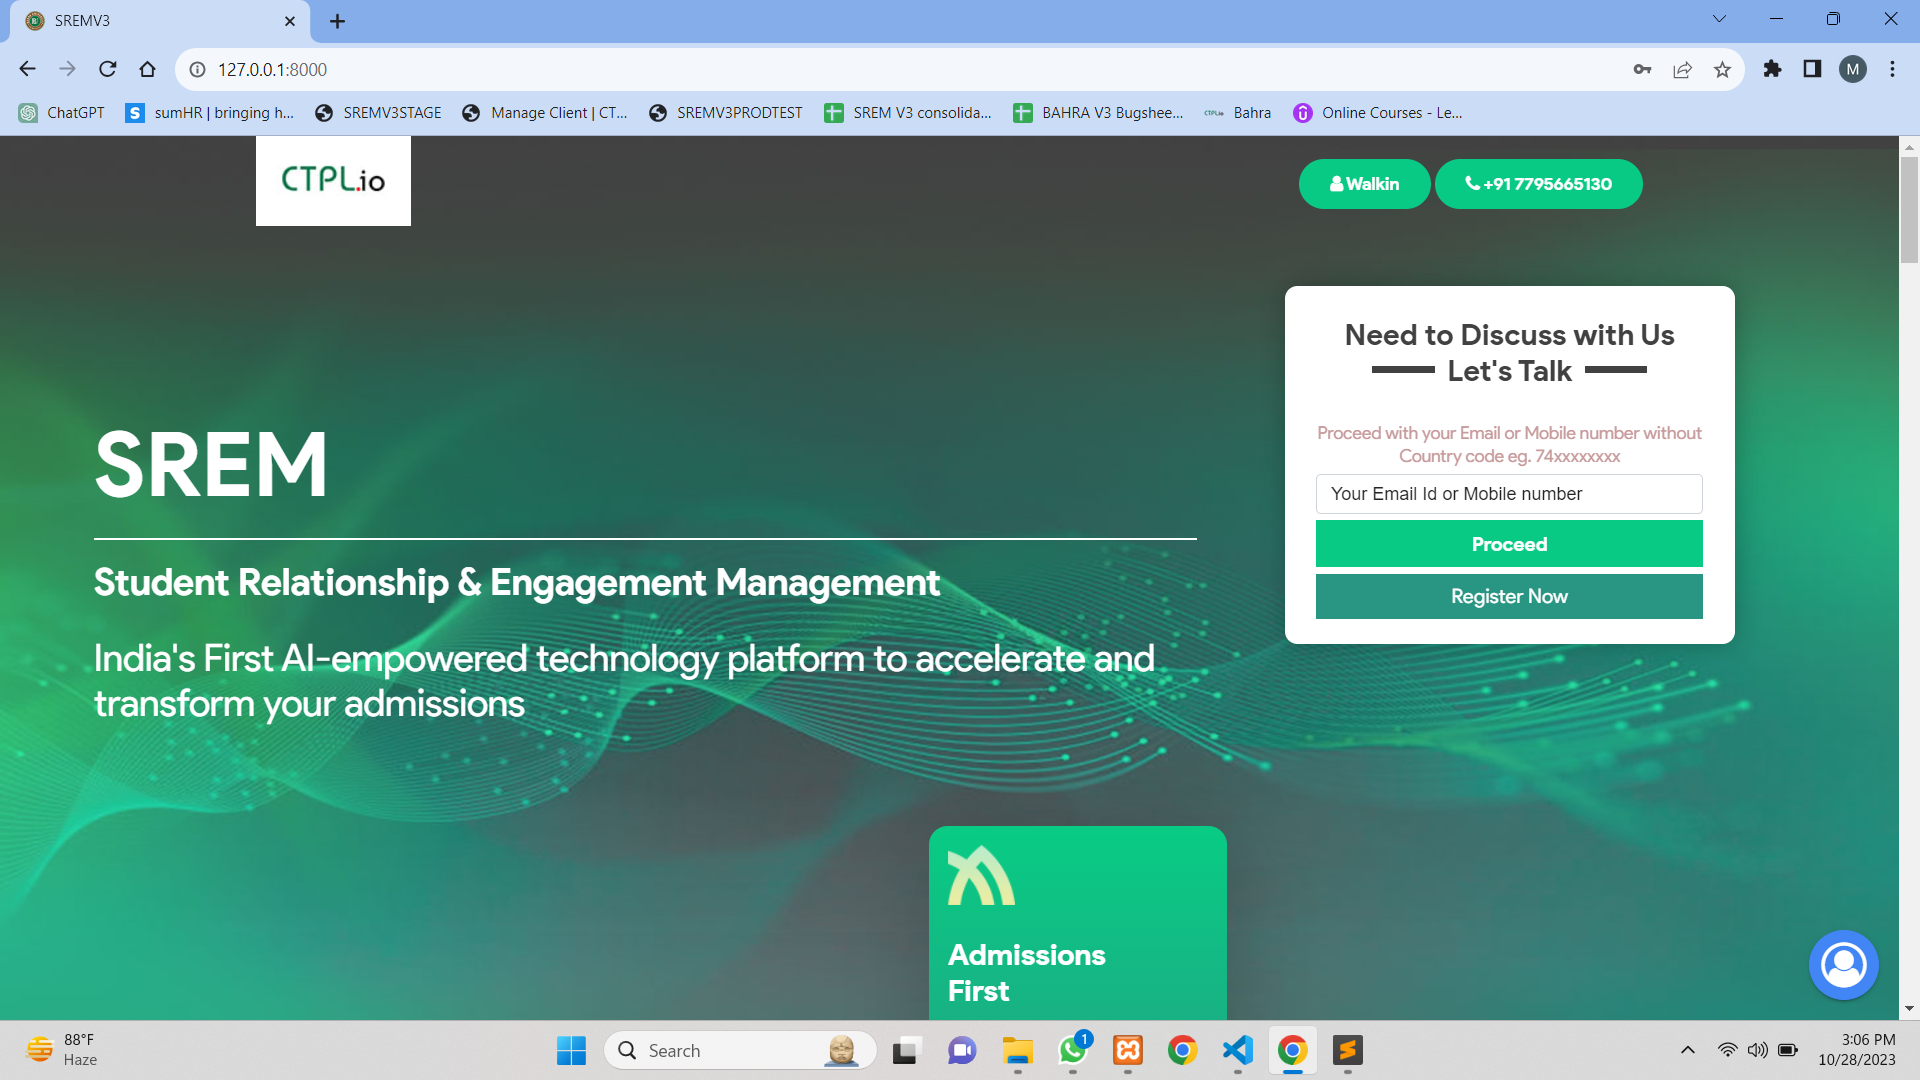
Task: Bookmark this tab with the star icon
Action: 1722,69
